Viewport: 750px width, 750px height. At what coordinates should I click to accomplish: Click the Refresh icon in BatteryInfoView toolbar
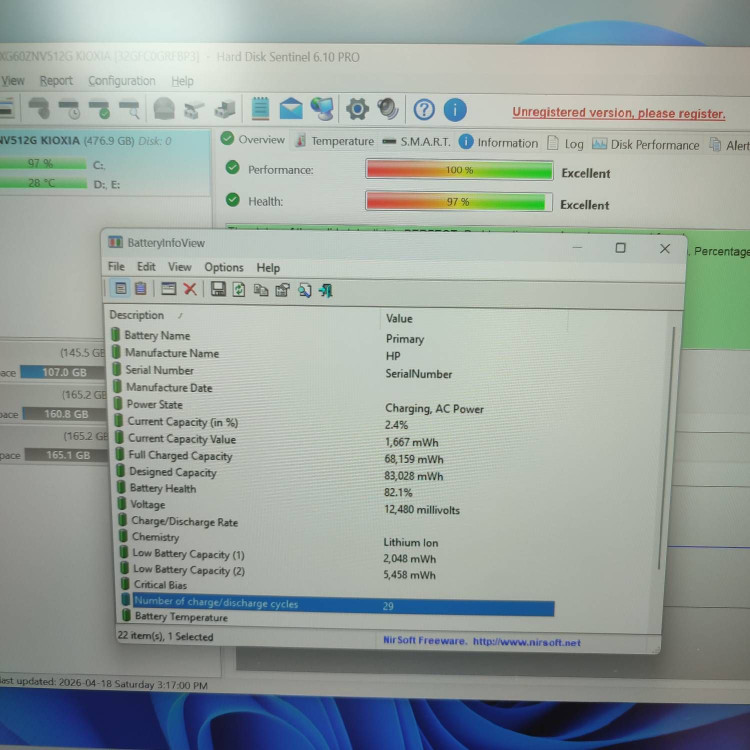point(239,290)
